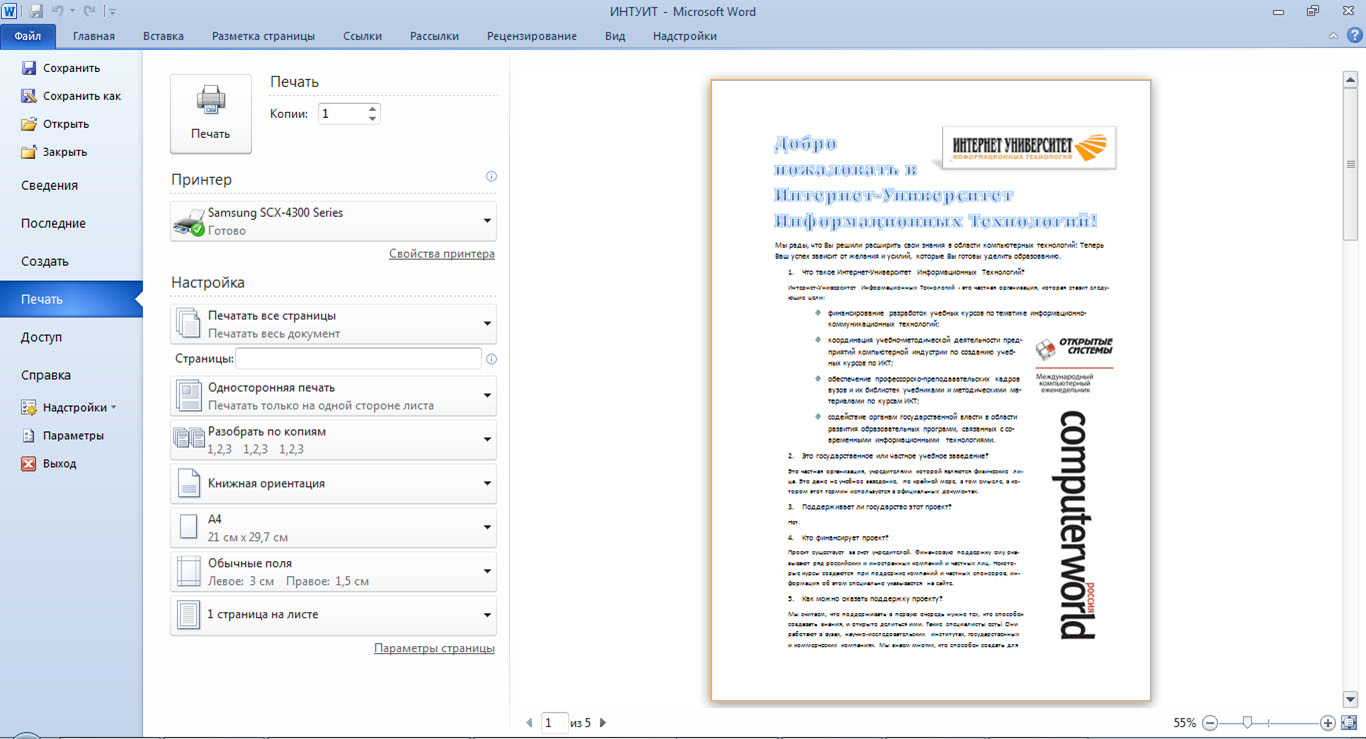Switch to the Разметка страницы tab
1366x739 pixels.
tap(263, 36)
